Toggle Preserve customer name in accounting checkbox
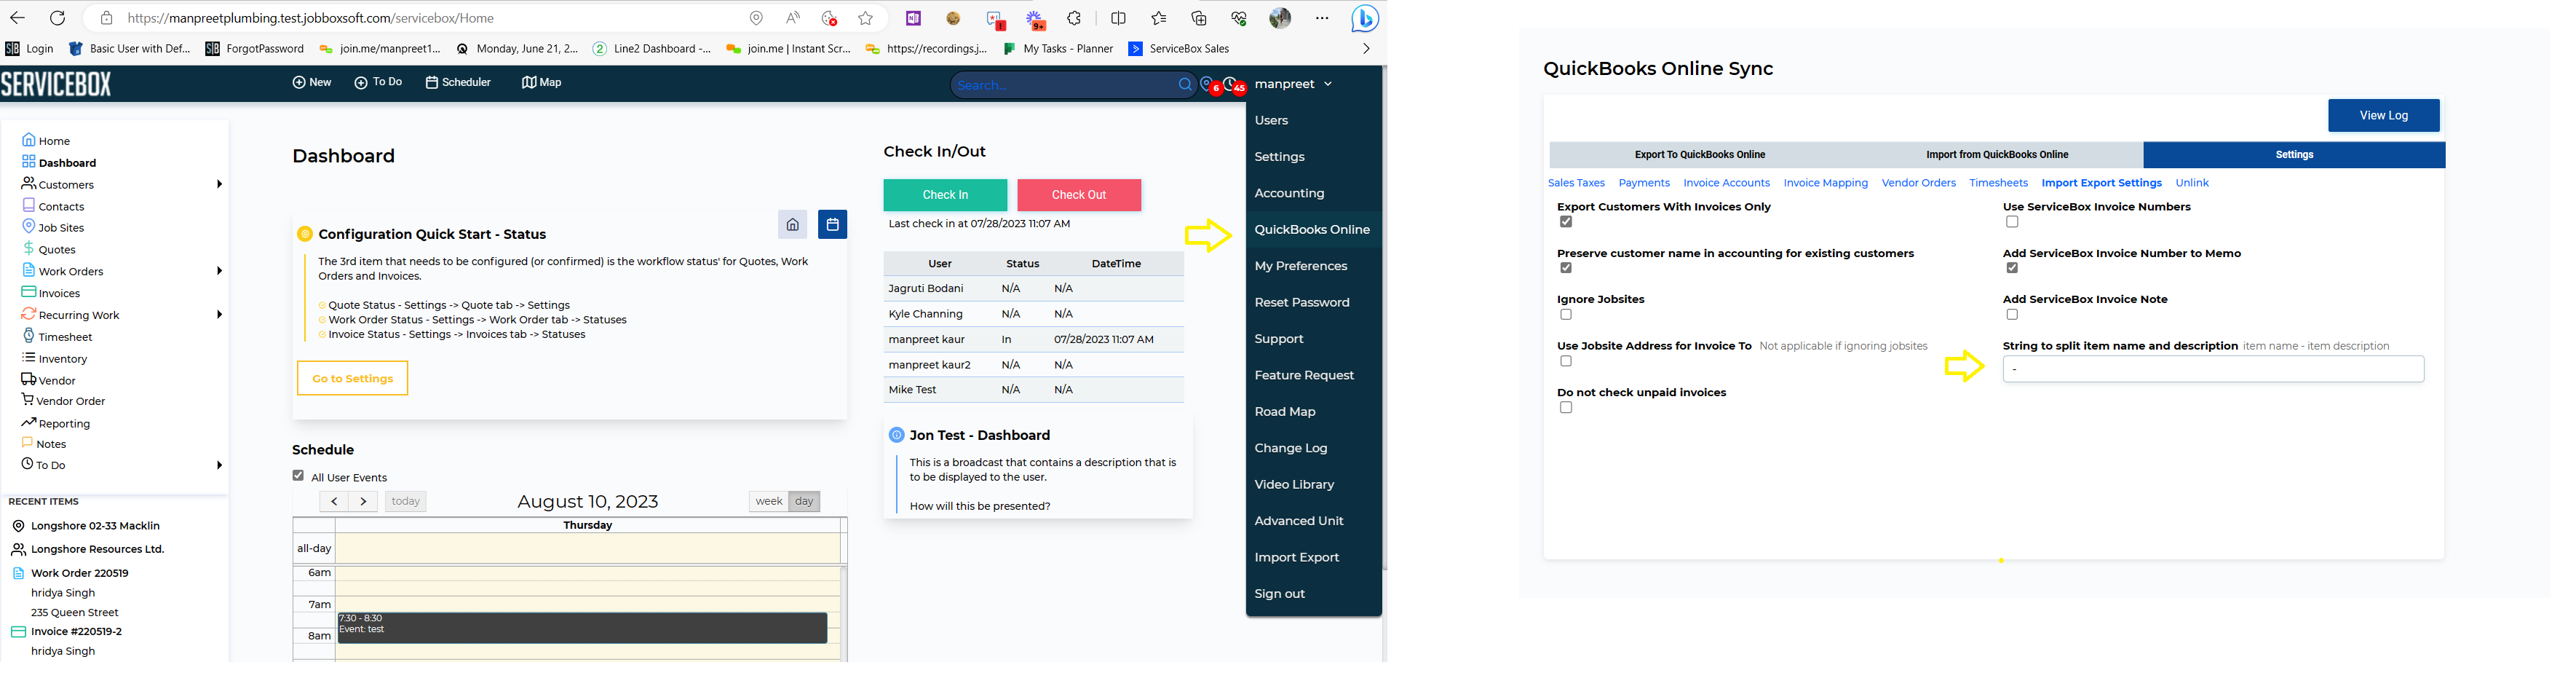This screenshot has height=697, width=2576. coord(1566,268)
